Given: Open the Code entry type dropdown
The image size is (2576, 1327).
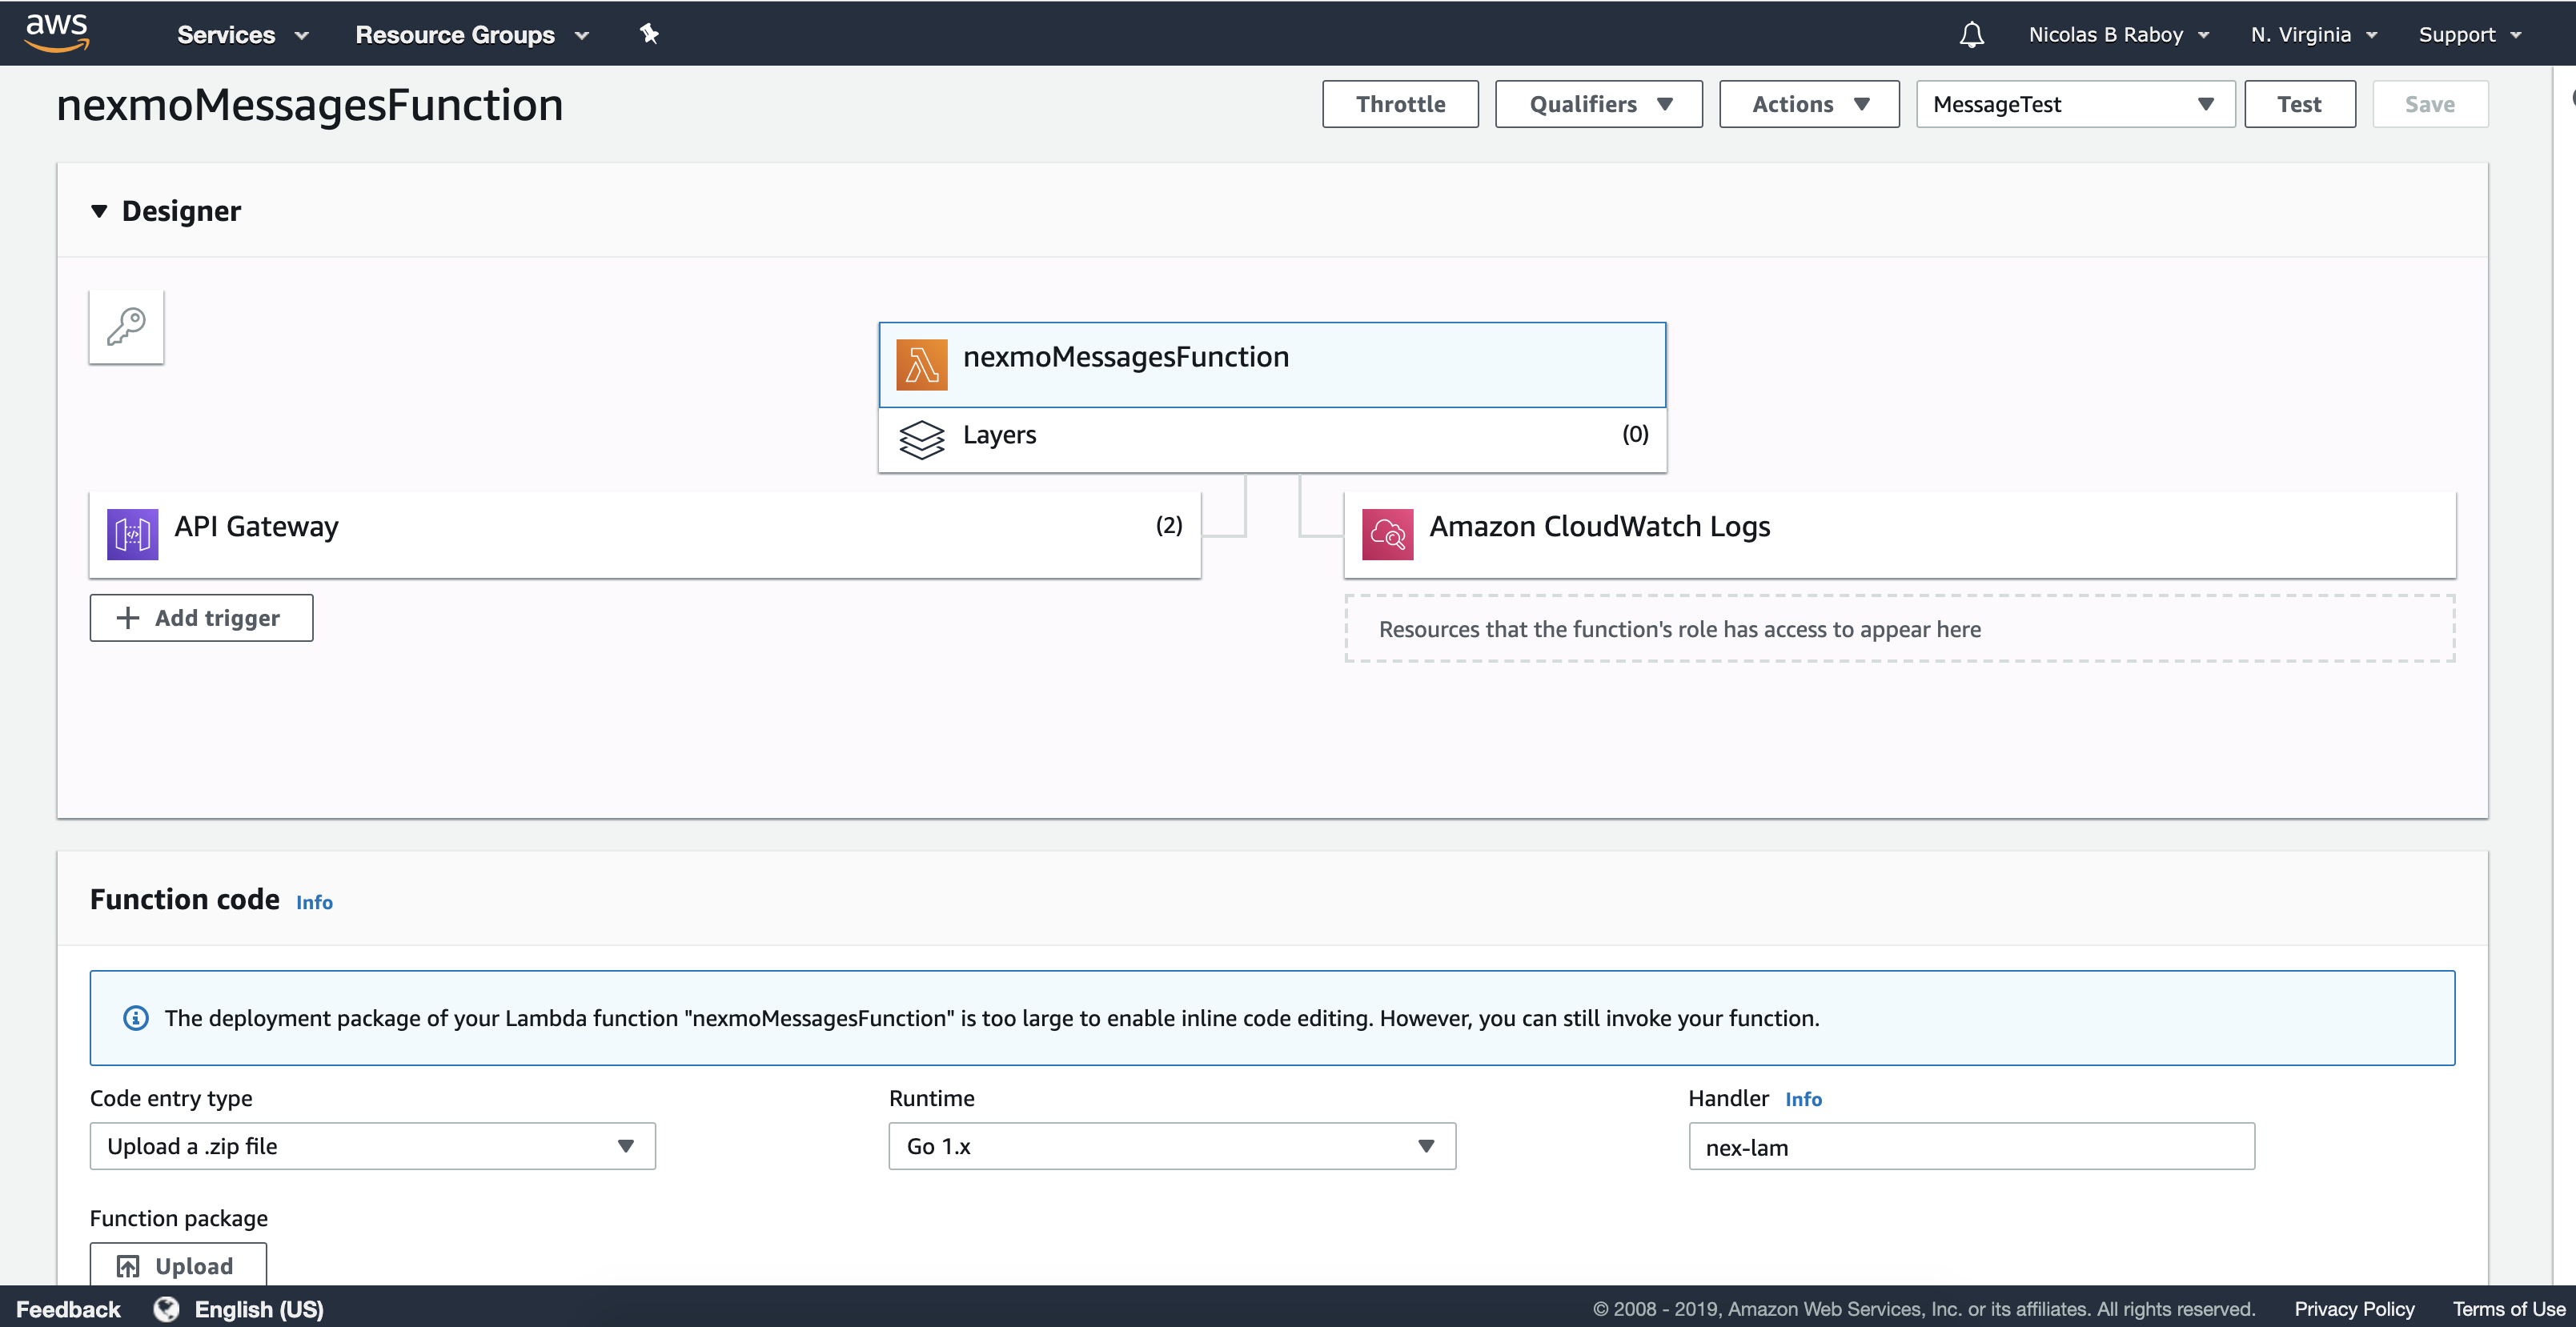Looking at the screenshot, I should 372,1146.
